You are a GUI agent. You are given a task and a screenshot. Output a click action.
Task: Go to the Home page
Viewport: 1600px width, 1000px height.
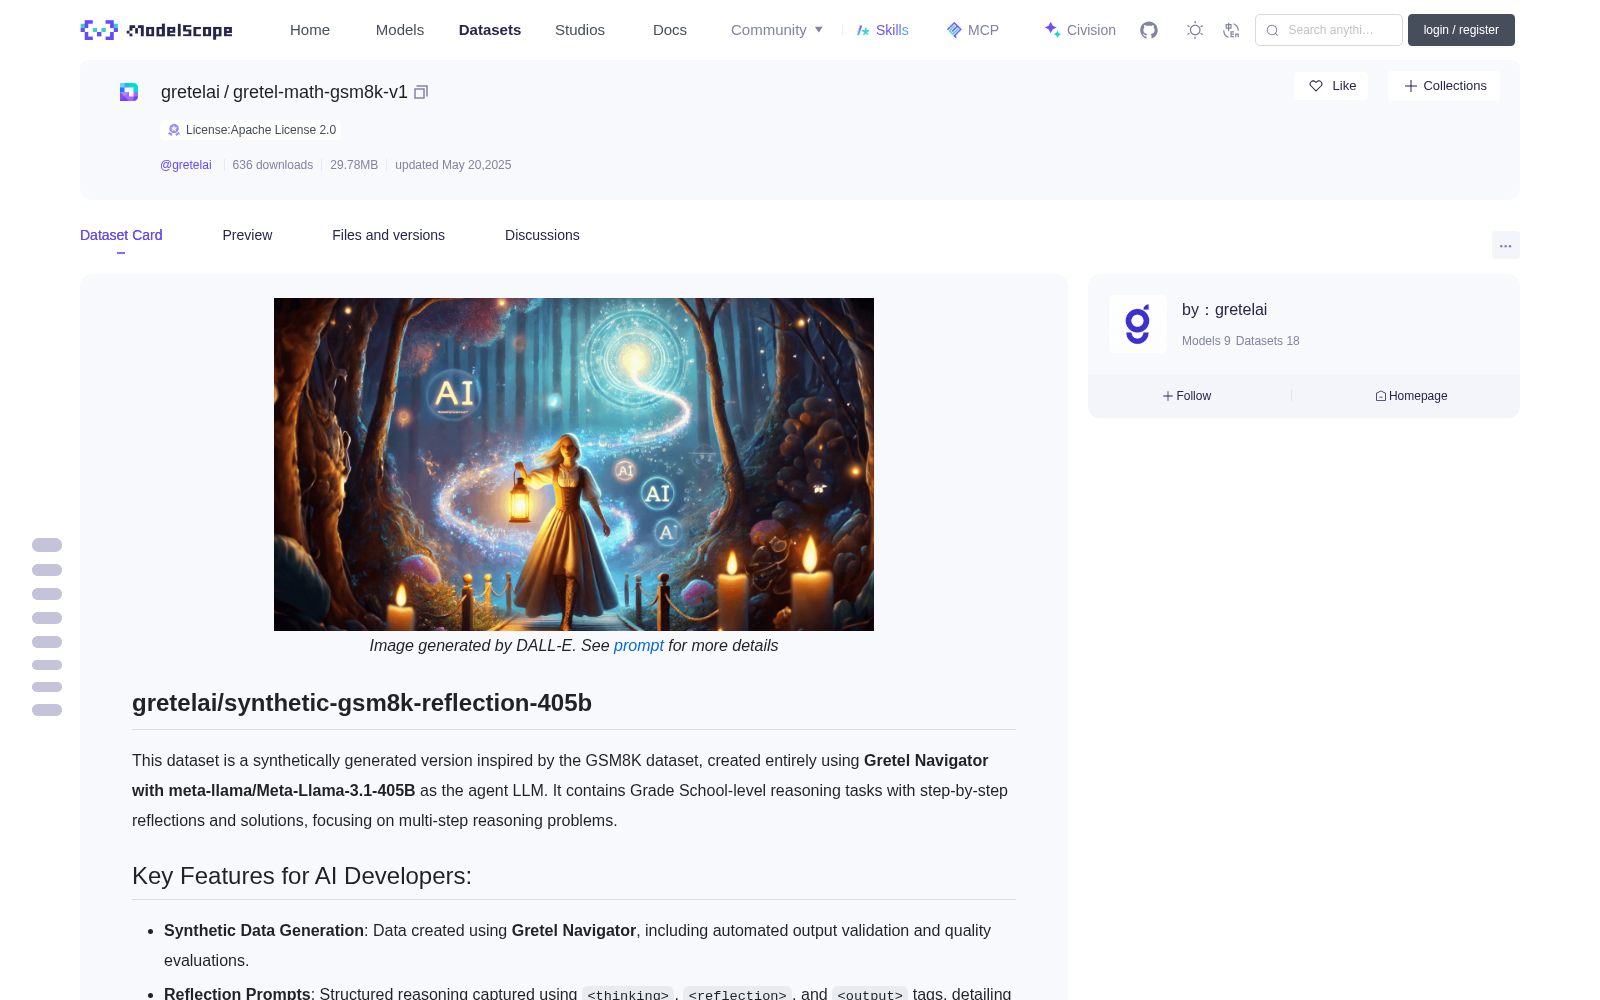(x=310, y=30)
